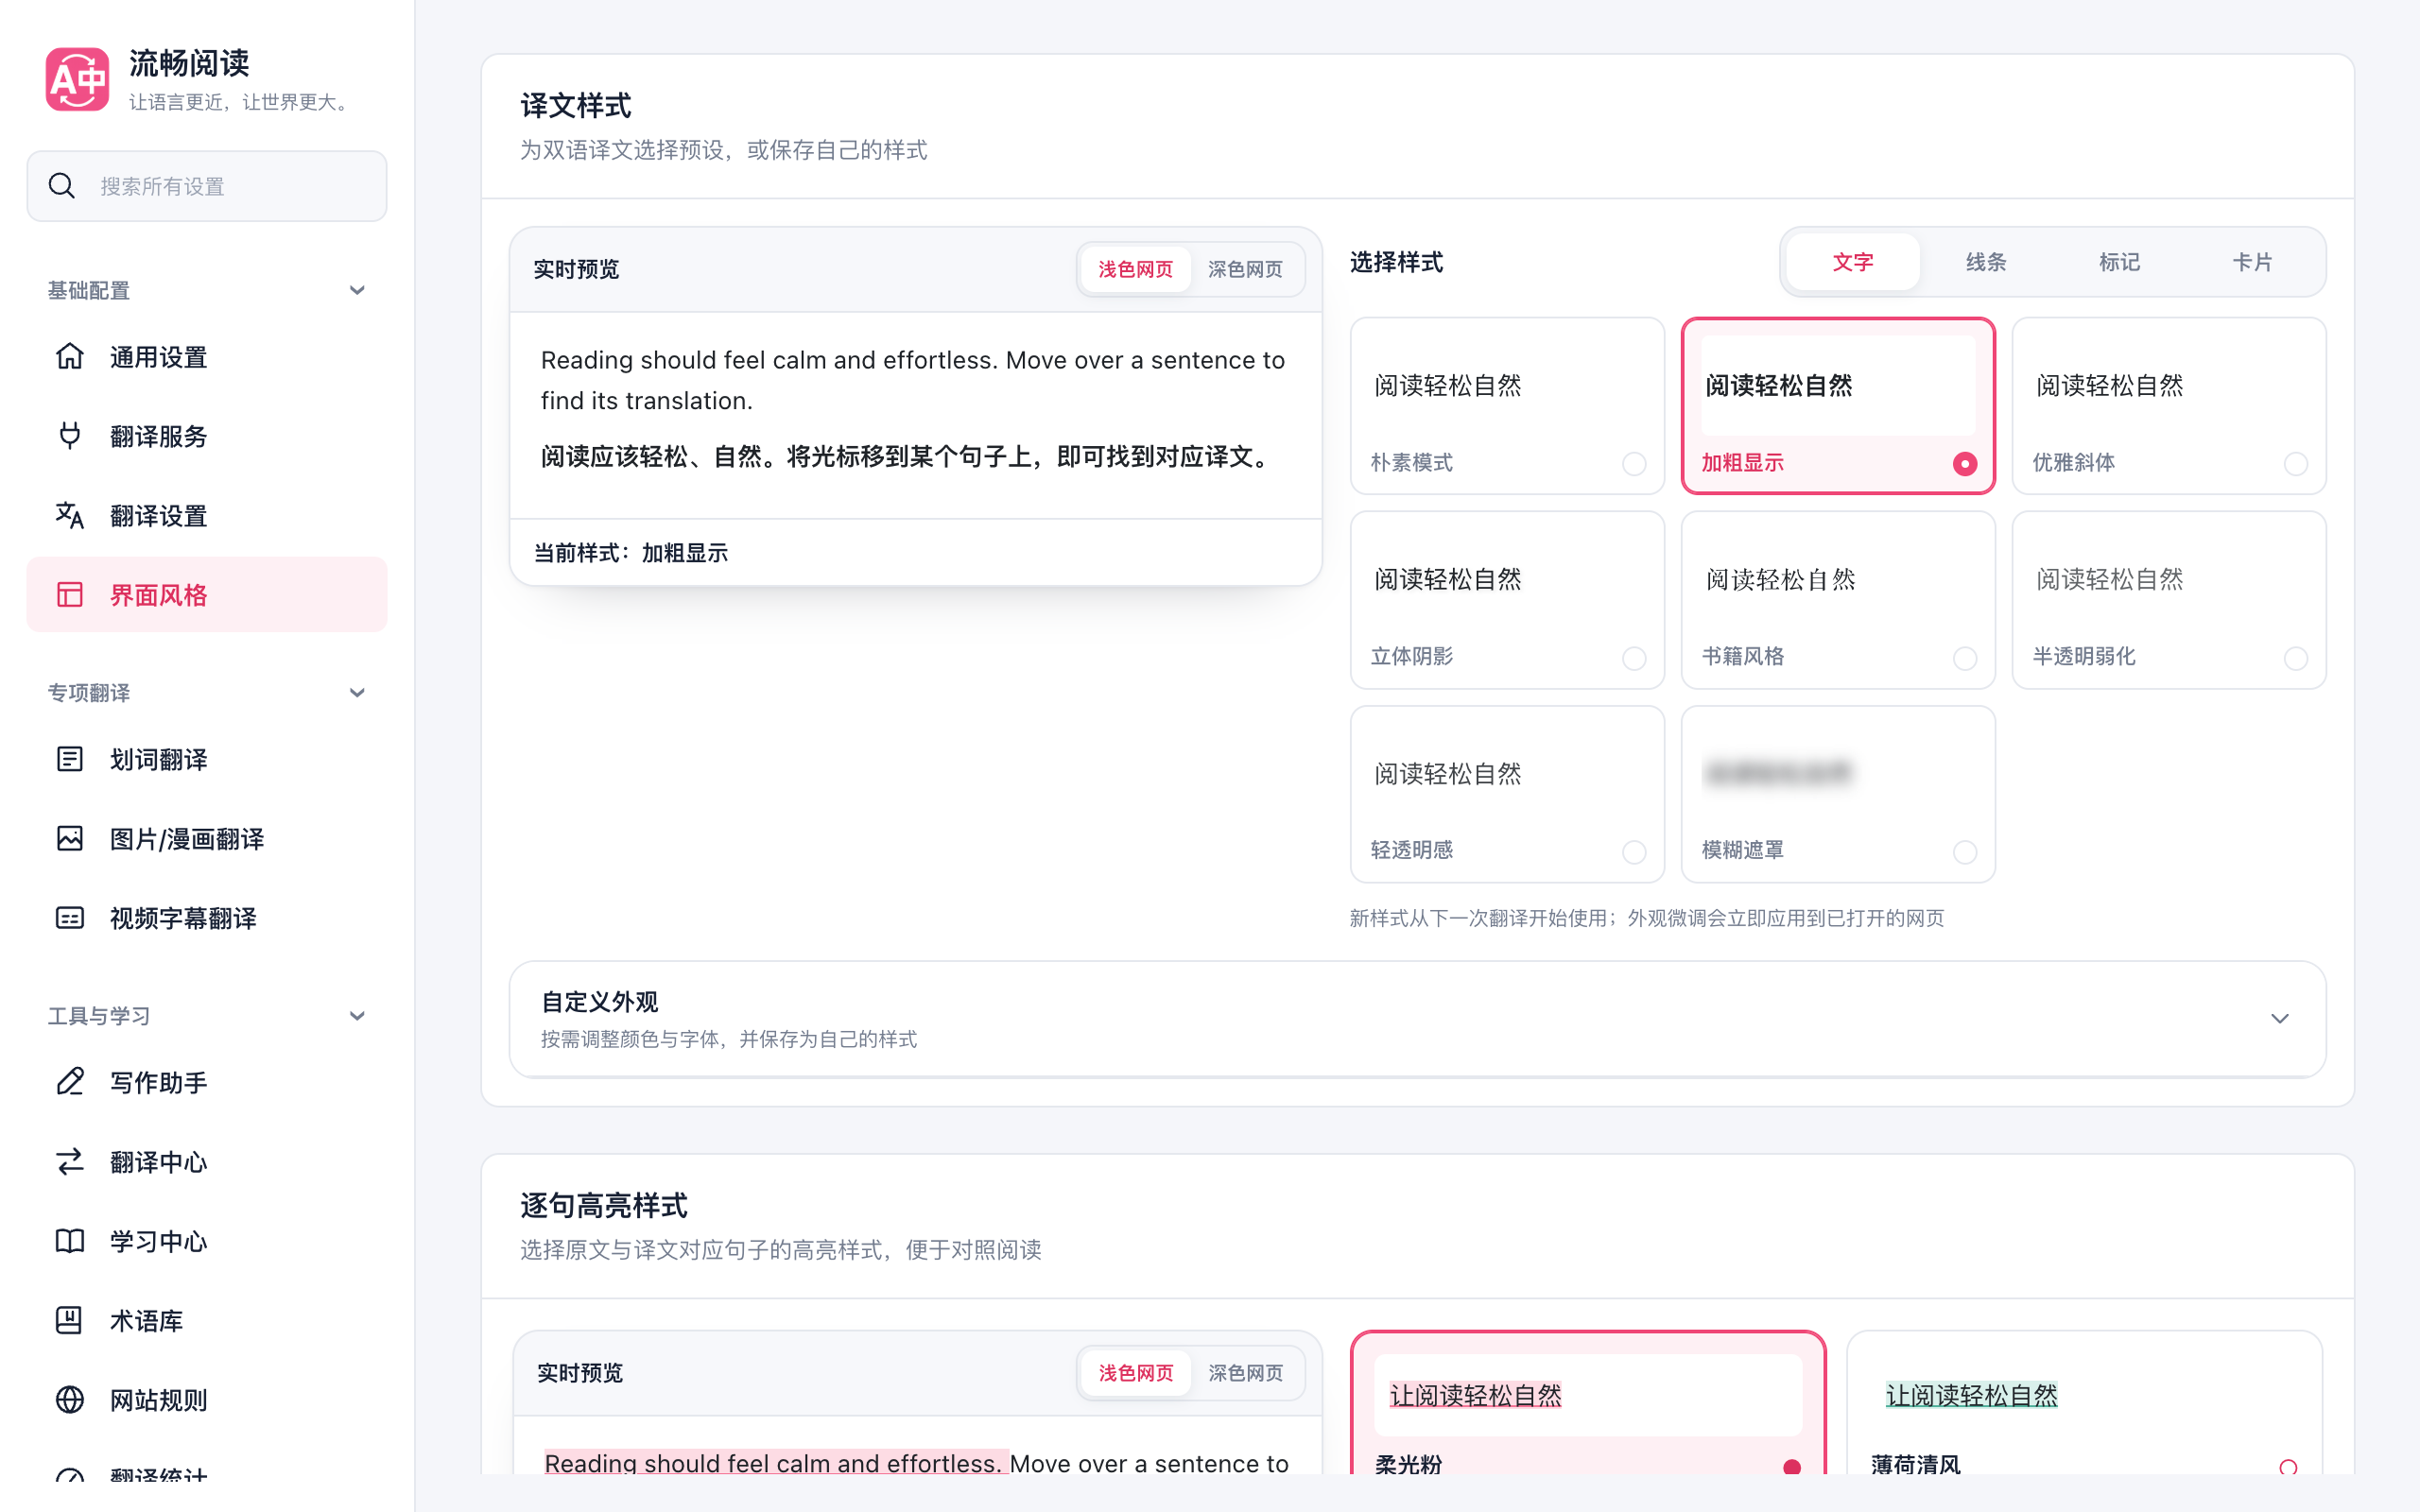Screen dimensions: 2420x1512
Task: Switch 译文样式 preview to 深色网页
Action: pyautogui.click(x=1245, y=269)
